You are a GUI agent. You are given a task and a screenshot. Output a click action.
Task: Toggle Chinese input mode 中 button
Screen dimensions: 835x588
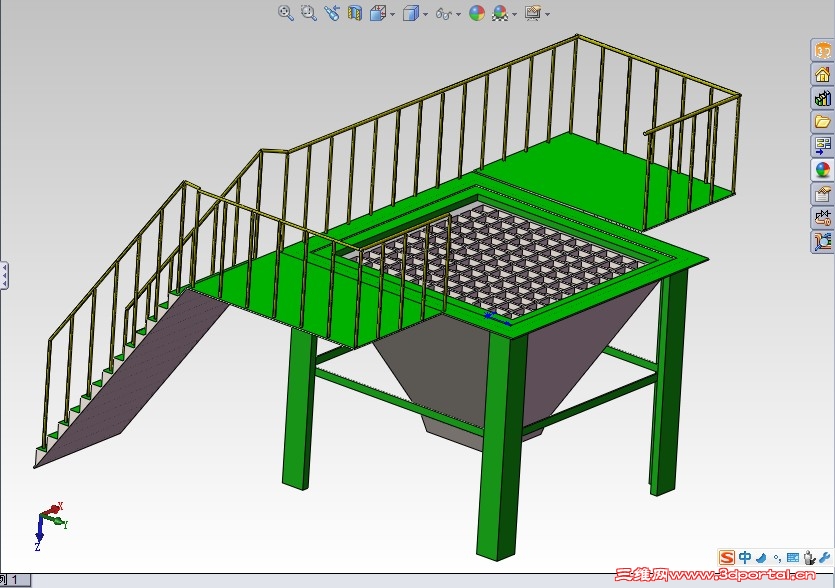(744, 558)
